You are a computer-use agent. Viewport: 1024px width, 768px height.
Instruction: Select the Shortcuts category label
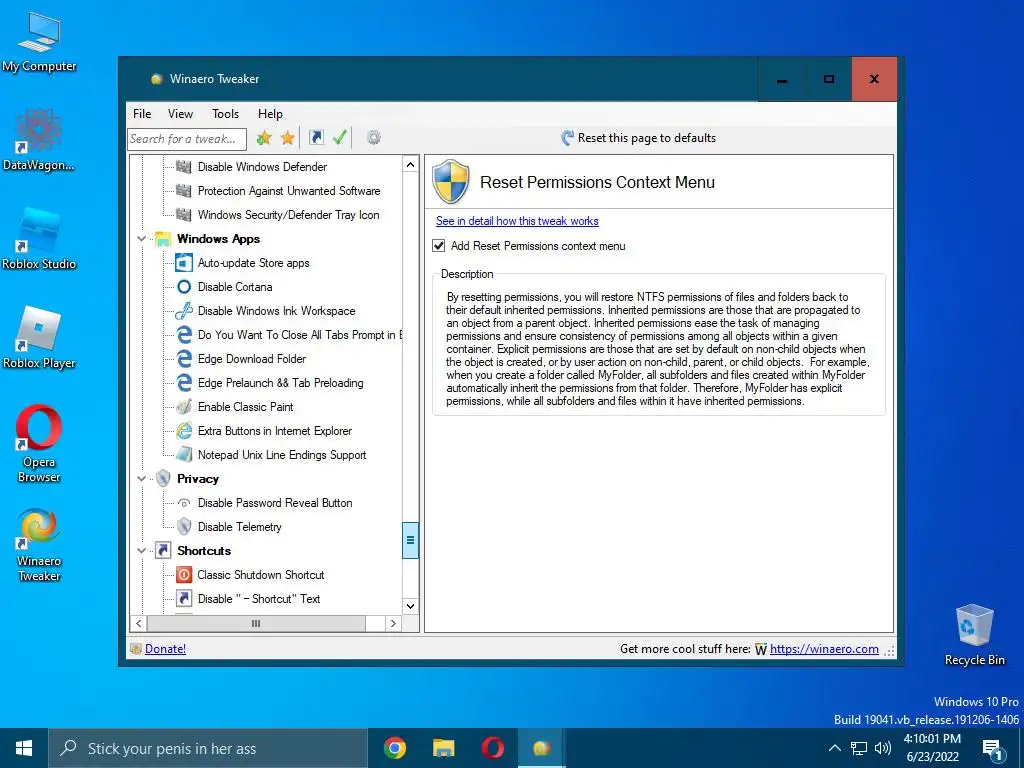(x=204, y=551)
